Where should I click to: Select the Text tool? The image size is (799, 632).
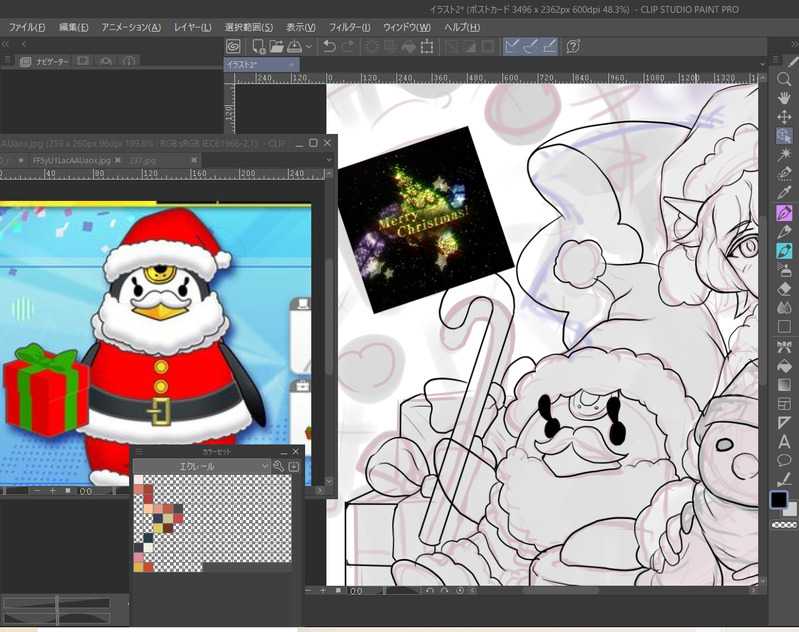click(x=784, y=441)
